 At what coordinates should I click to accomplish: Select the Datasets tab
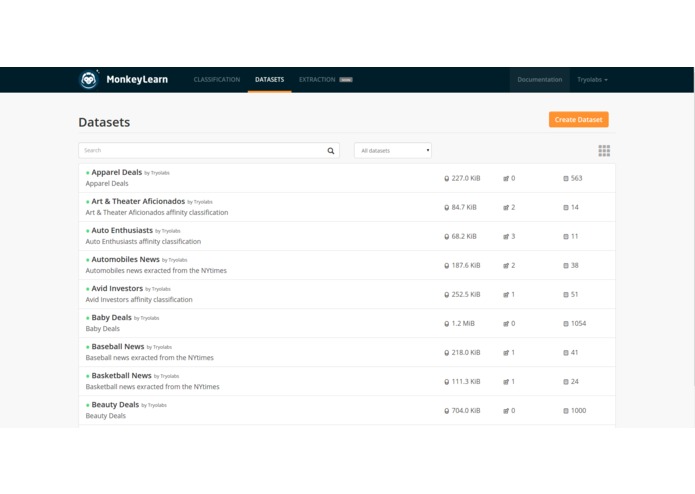269,80
